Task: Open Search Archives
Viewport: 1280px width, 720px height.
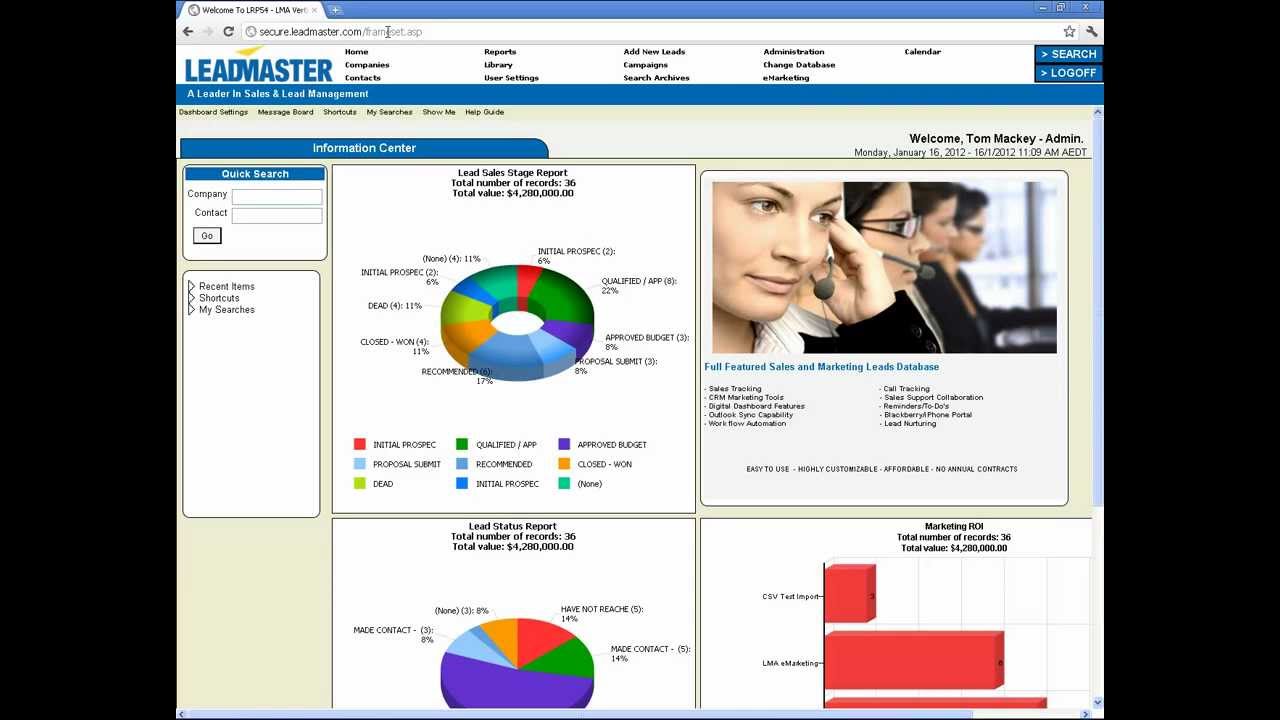Action: click(x=656, y=78)
